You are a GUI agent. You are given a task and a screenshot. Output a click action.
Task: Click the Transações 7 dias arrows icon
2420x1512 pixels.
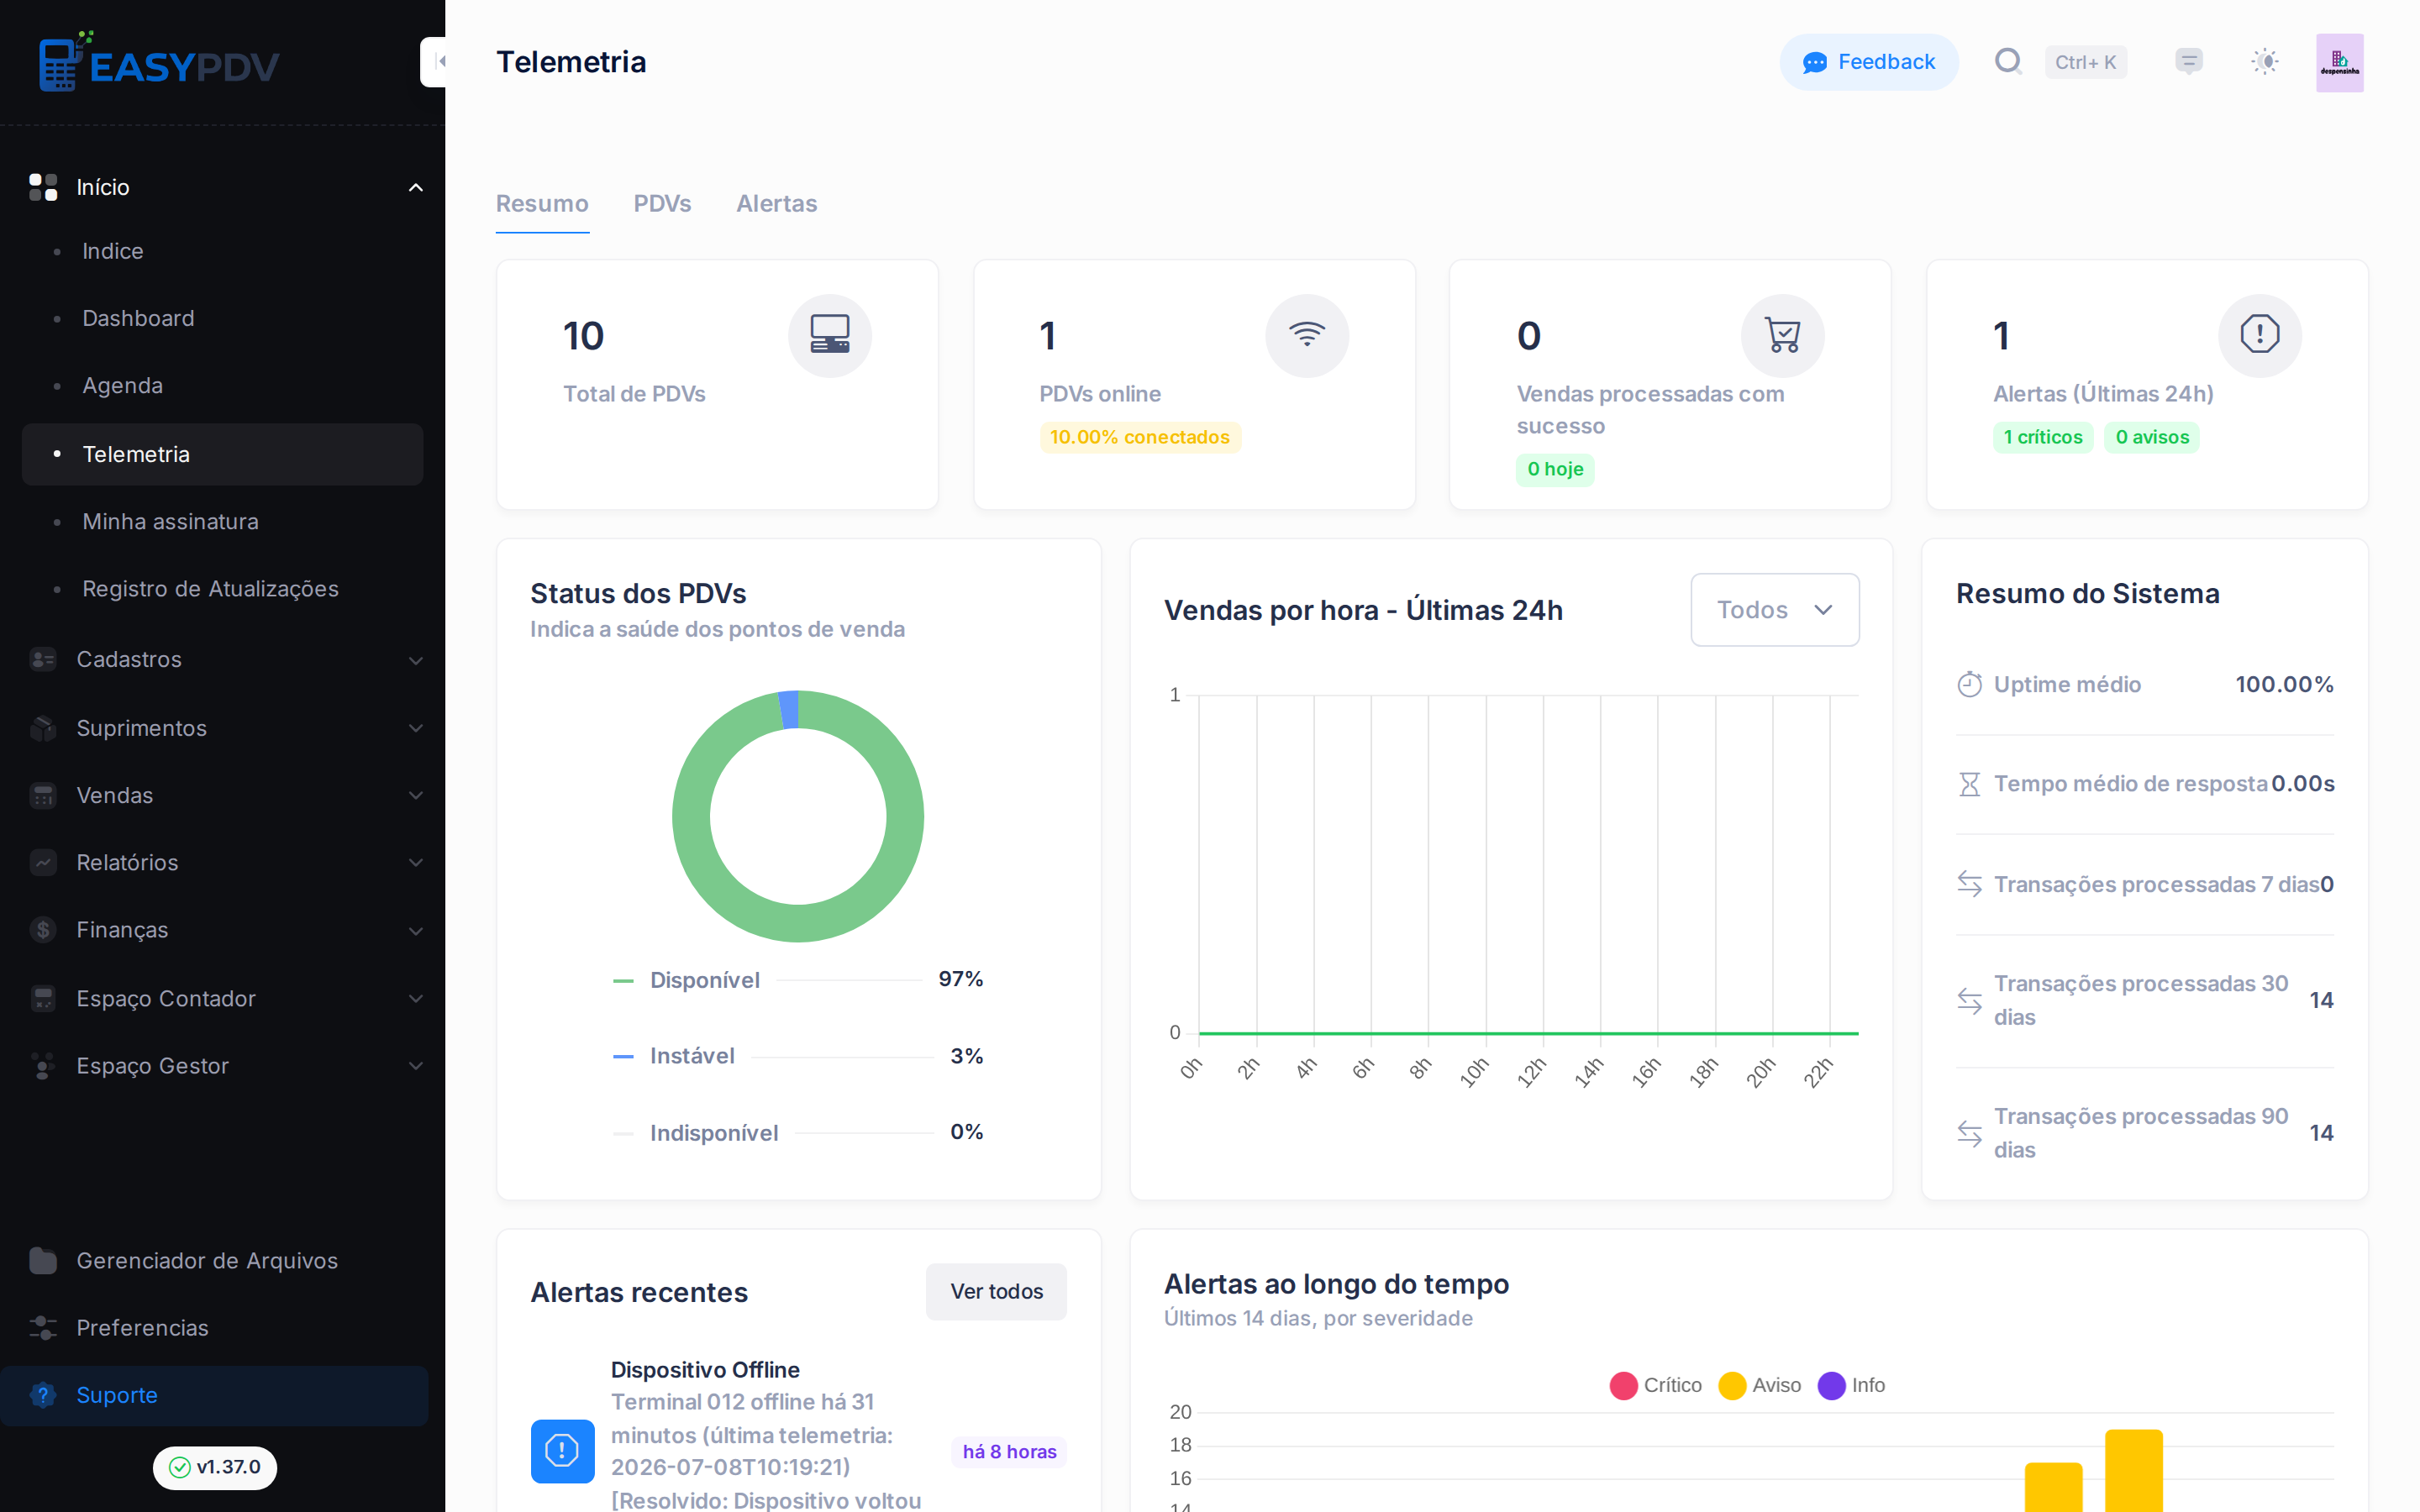(1969, 884)
